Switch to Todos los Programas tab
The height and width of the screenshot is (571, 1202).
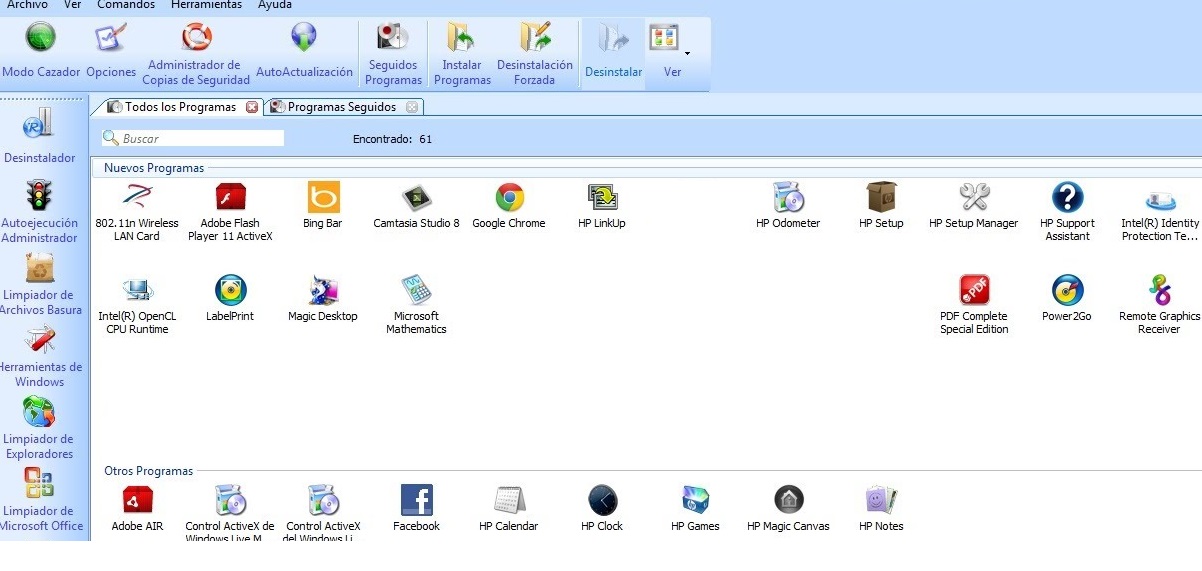[180, 107]
